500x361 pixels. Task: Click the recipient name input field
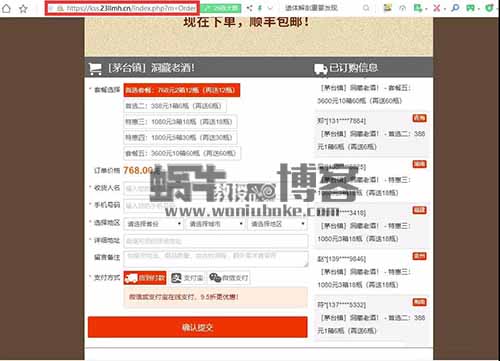215,188
